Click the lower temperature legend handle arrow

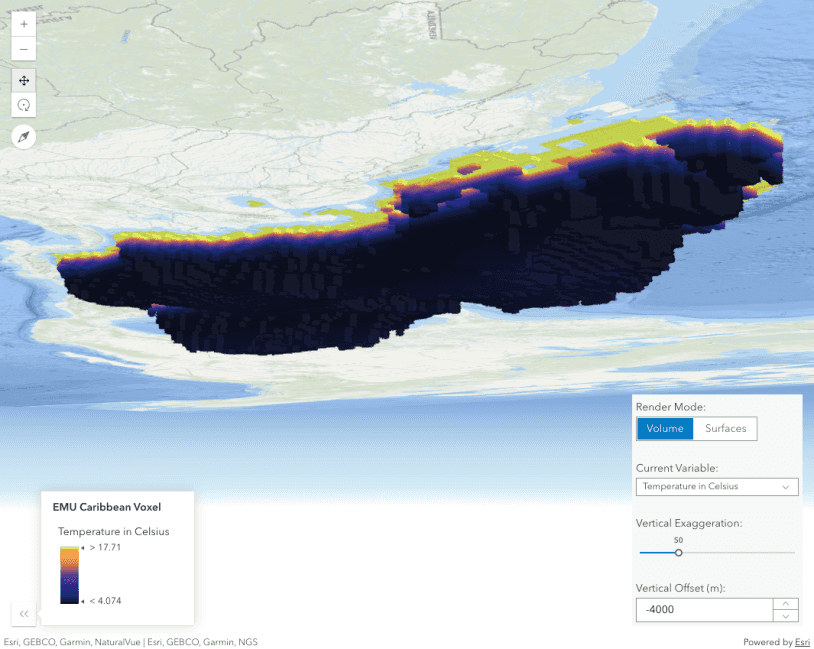click(x=83, y=601)
